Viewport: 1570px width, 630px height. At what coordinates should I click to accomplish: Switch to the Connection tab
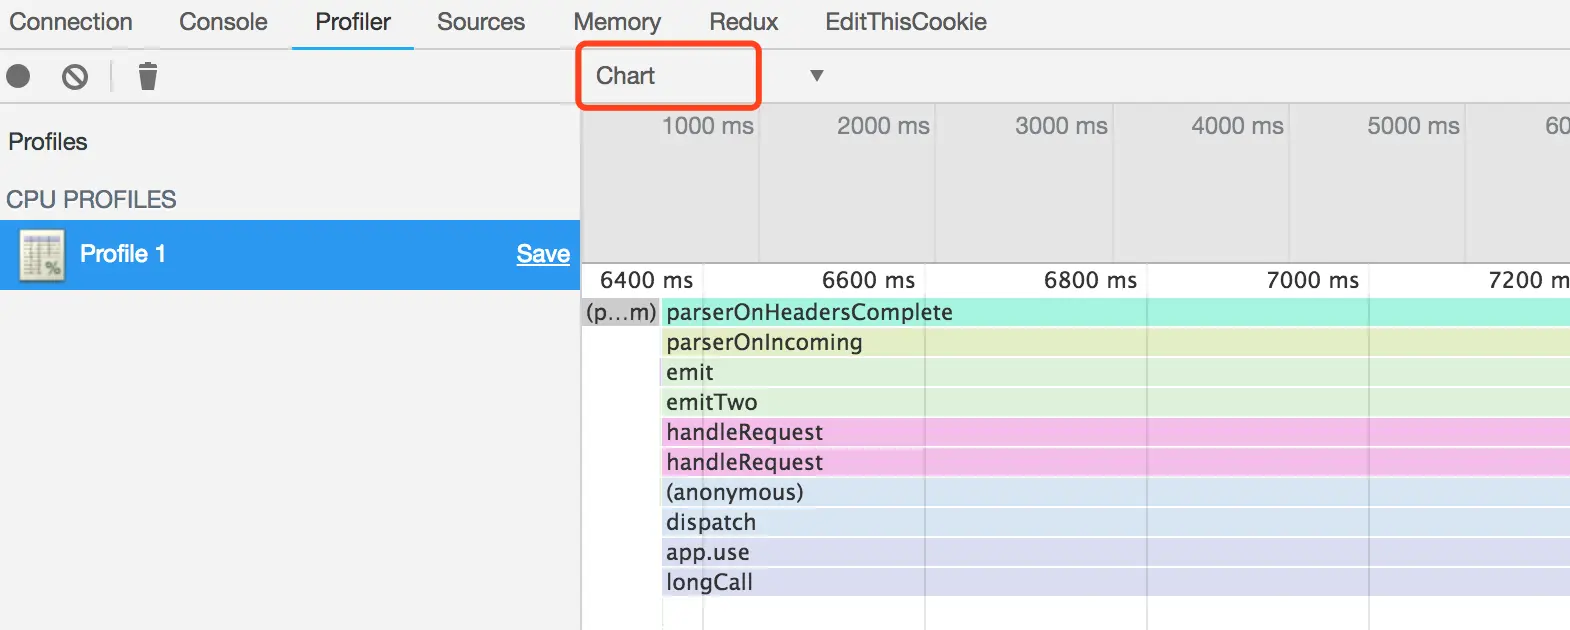(x=71, y=22)
